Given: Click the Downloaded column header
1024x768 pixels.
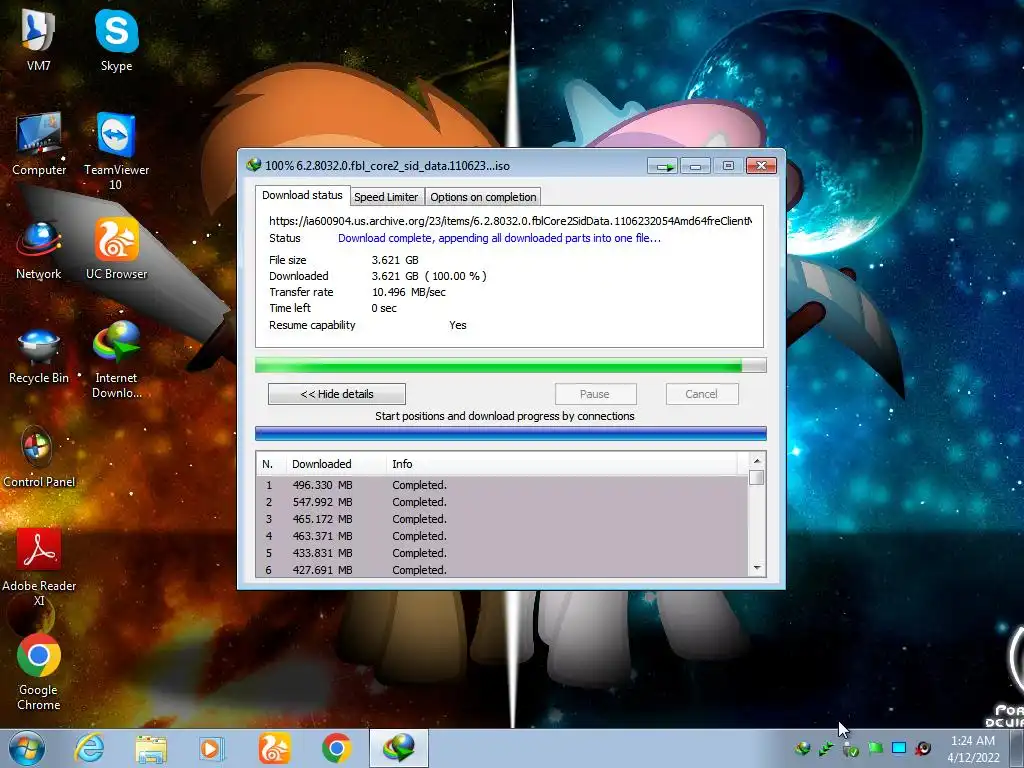Looking at the screenshot, I should 336,464.
